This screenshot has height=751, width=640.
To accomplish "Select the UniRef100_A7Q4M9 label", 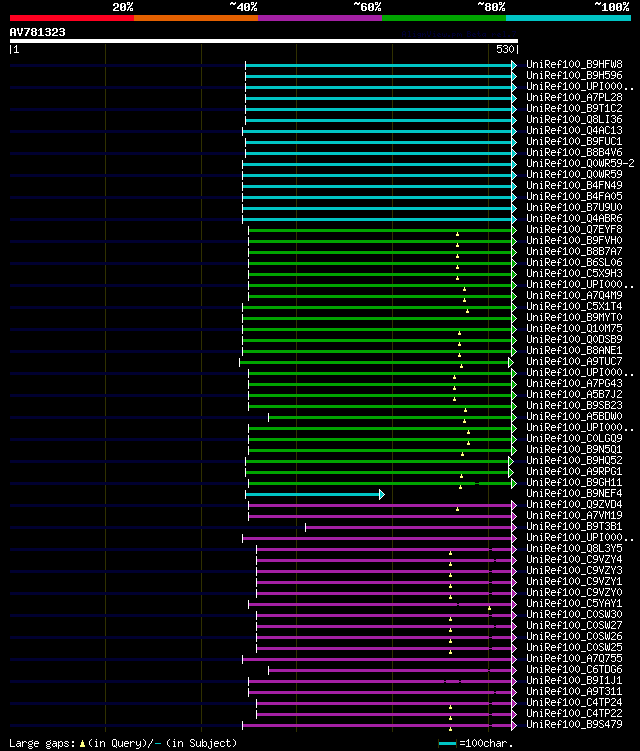I will click(x=574, y=296).
